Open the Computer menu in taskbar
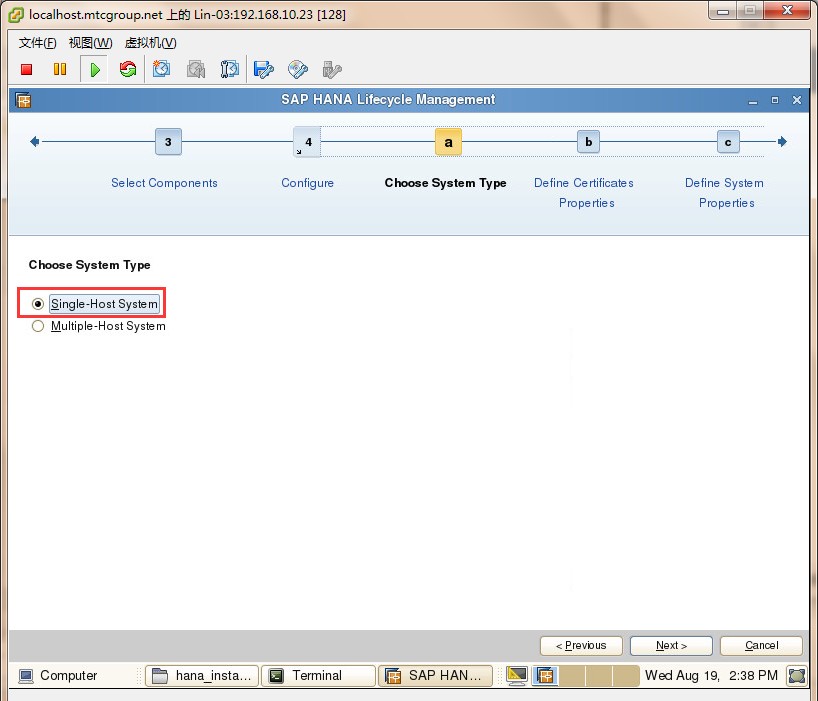 pos(57,676)
